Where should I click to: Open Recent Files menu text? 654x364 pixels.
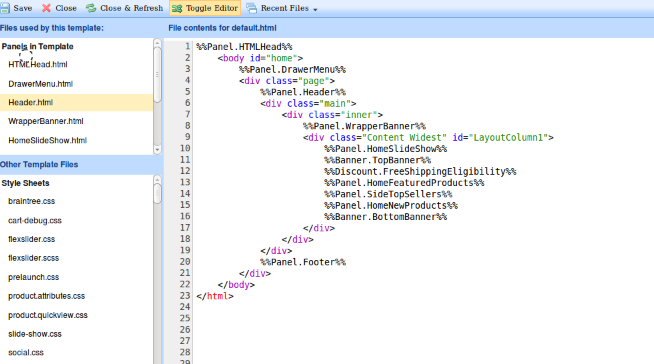[284, 8]
